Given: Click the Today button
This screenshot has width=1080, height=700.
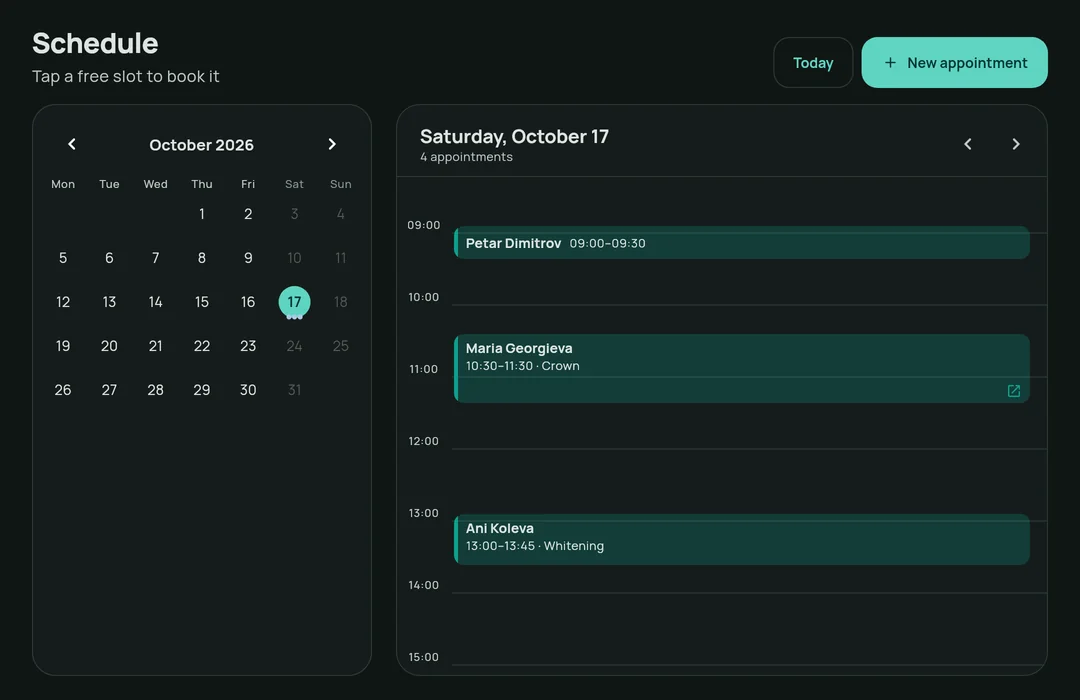Looking at the screenshot, I should [x=813, y=63].
